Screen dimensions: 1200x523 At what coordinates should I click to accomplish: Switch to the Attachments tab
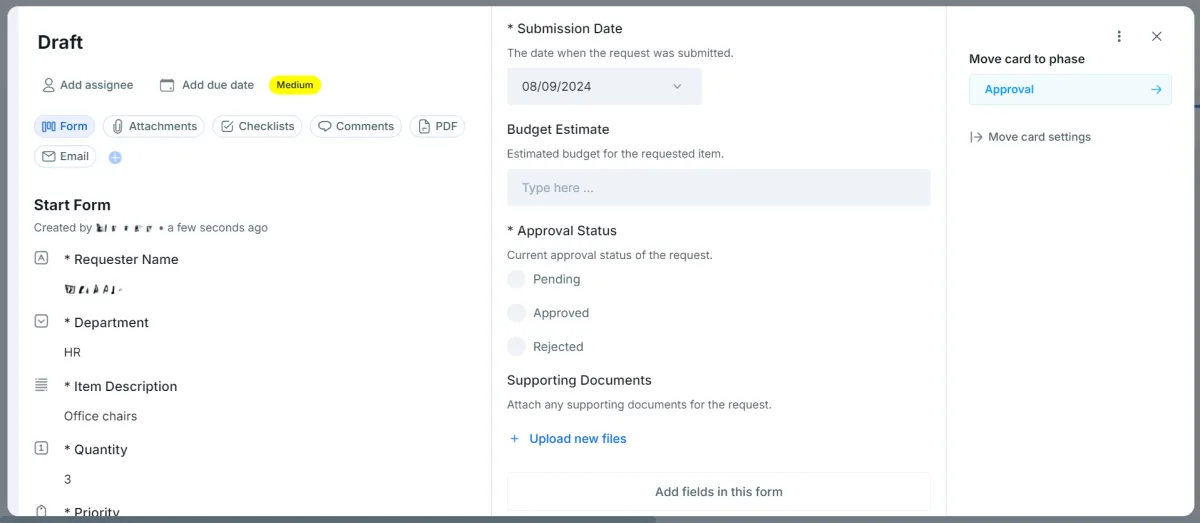[x=153, y=126]
